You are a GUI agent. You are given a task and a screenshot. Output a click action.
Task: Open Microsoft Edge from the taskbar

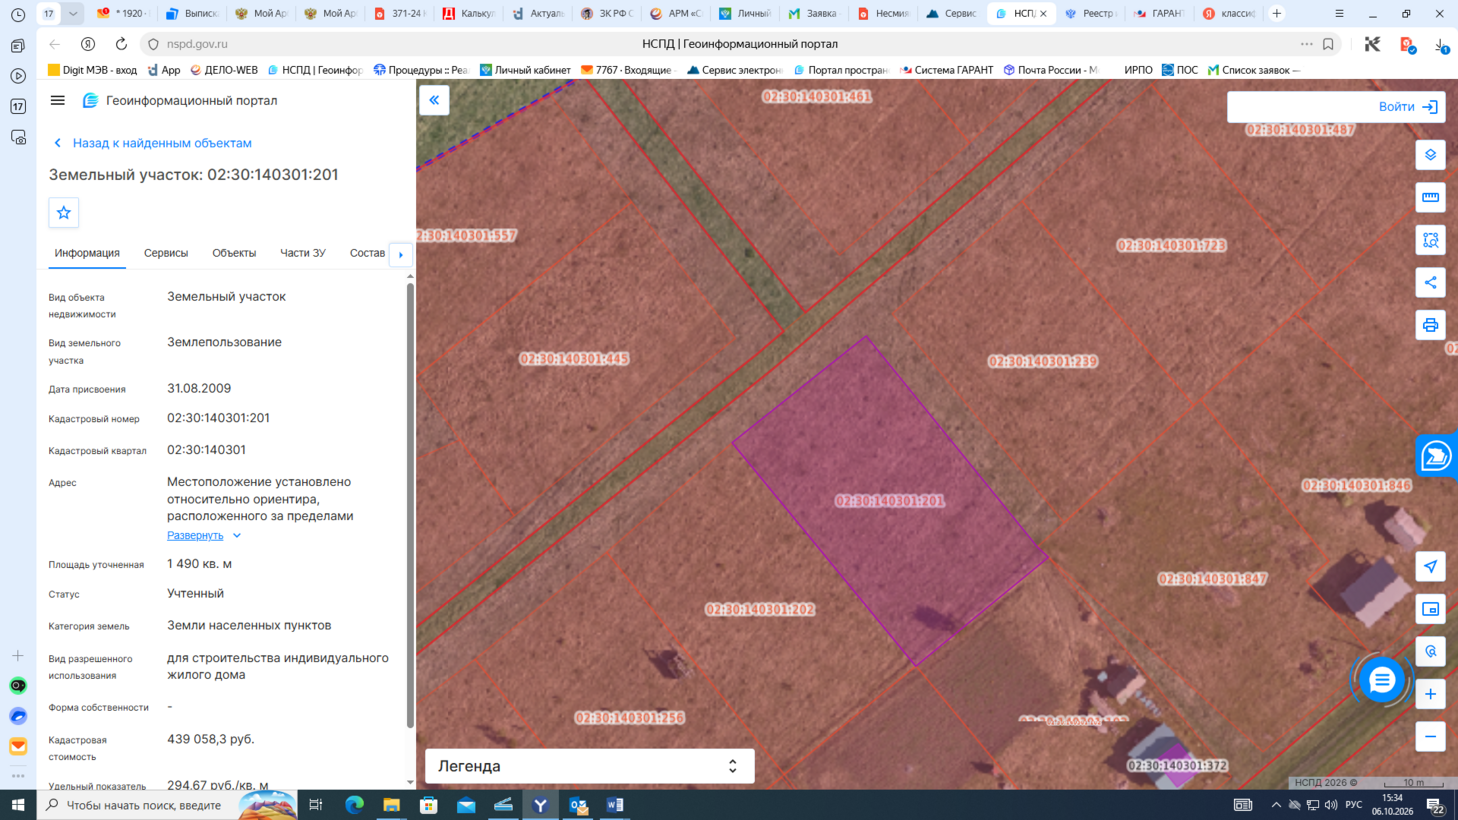354,805
